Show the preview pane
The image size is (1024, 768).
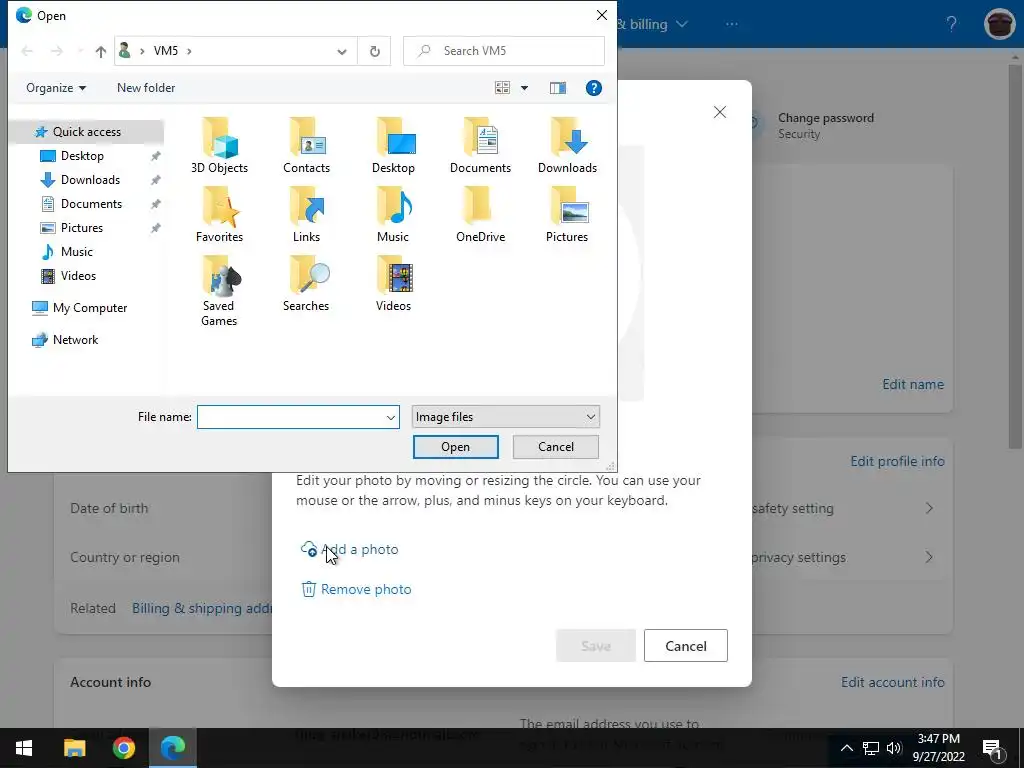tap(558, 88)
